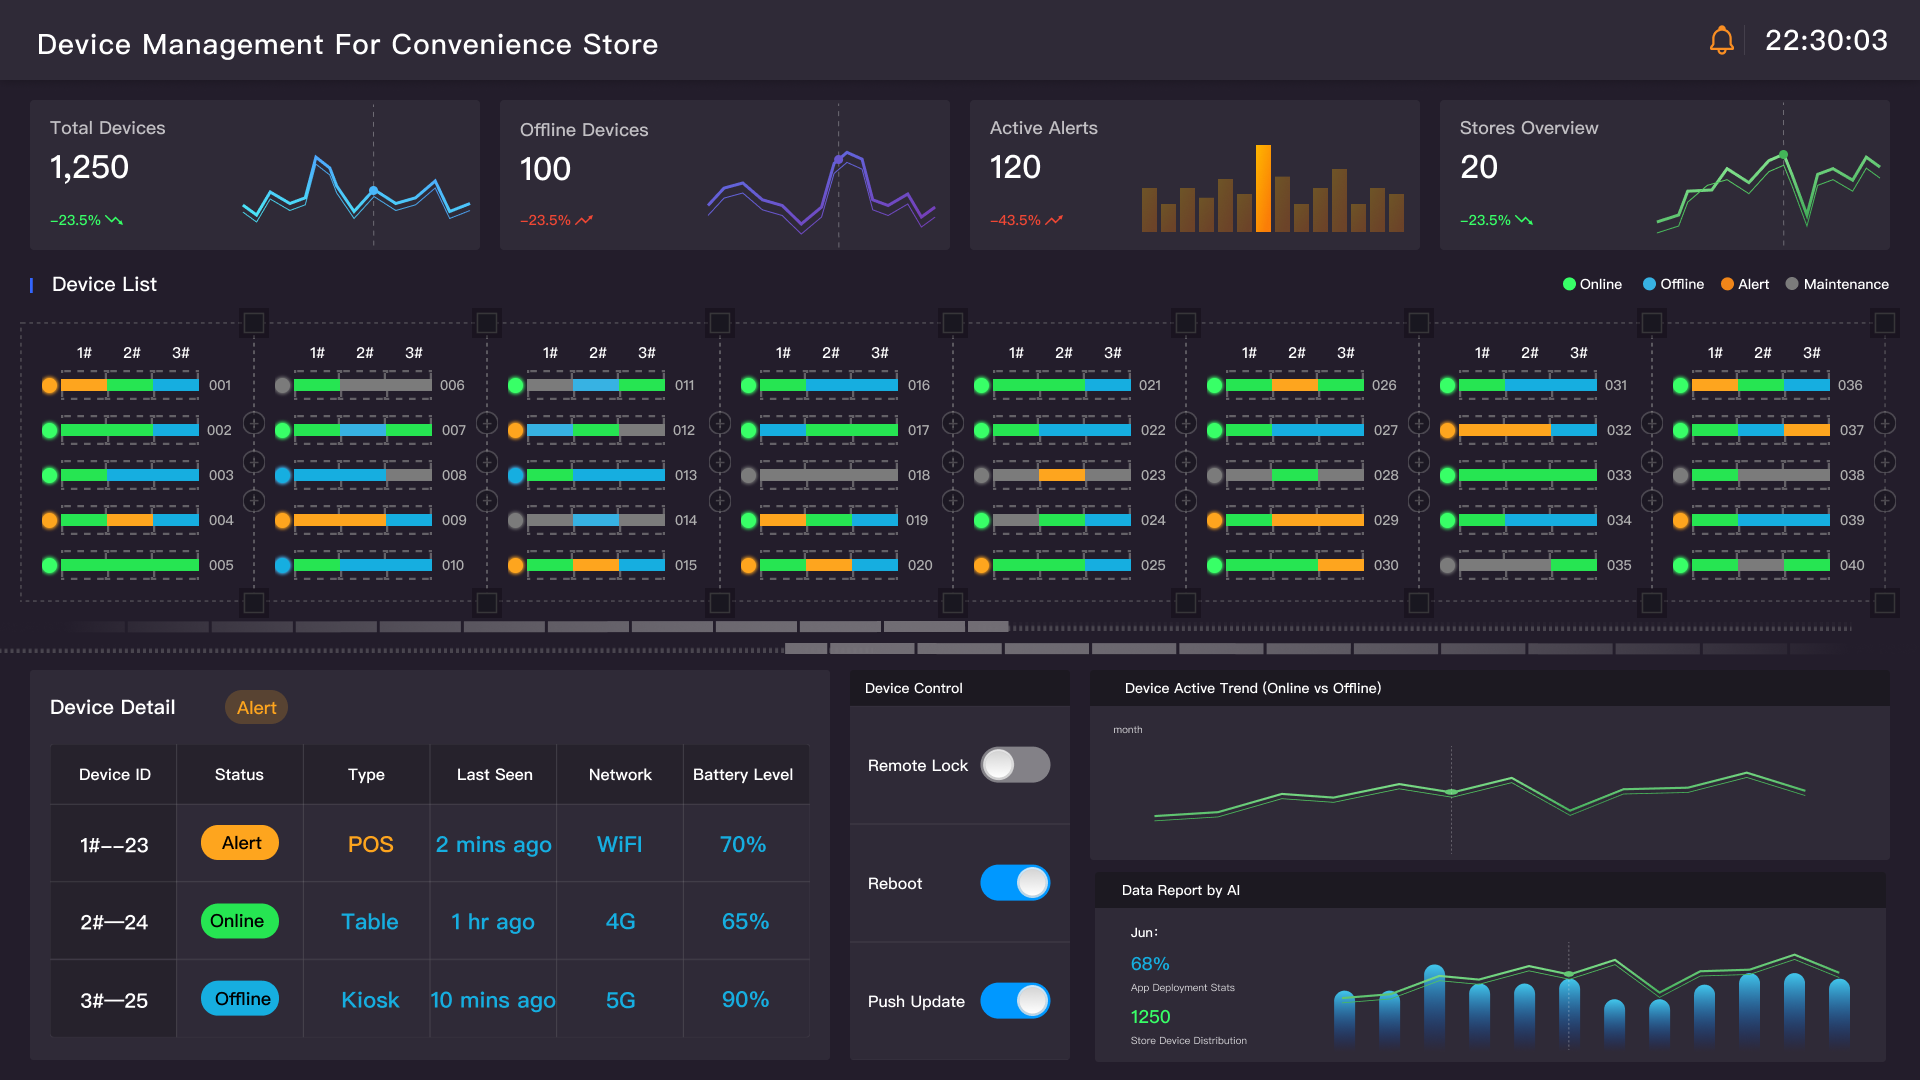Enable the Remote Lock toggle
1920x1080 pixels.
click(1015, 765)
